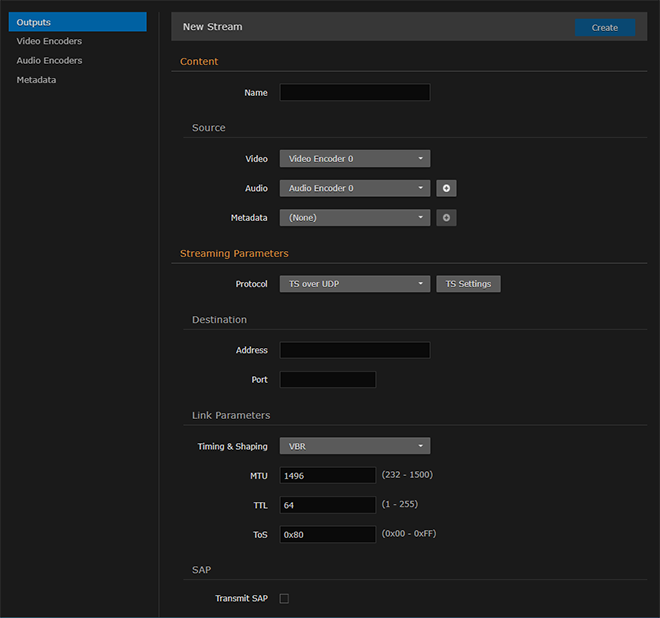
Task: Open TS Settings
Action: (x=468, y=284)
